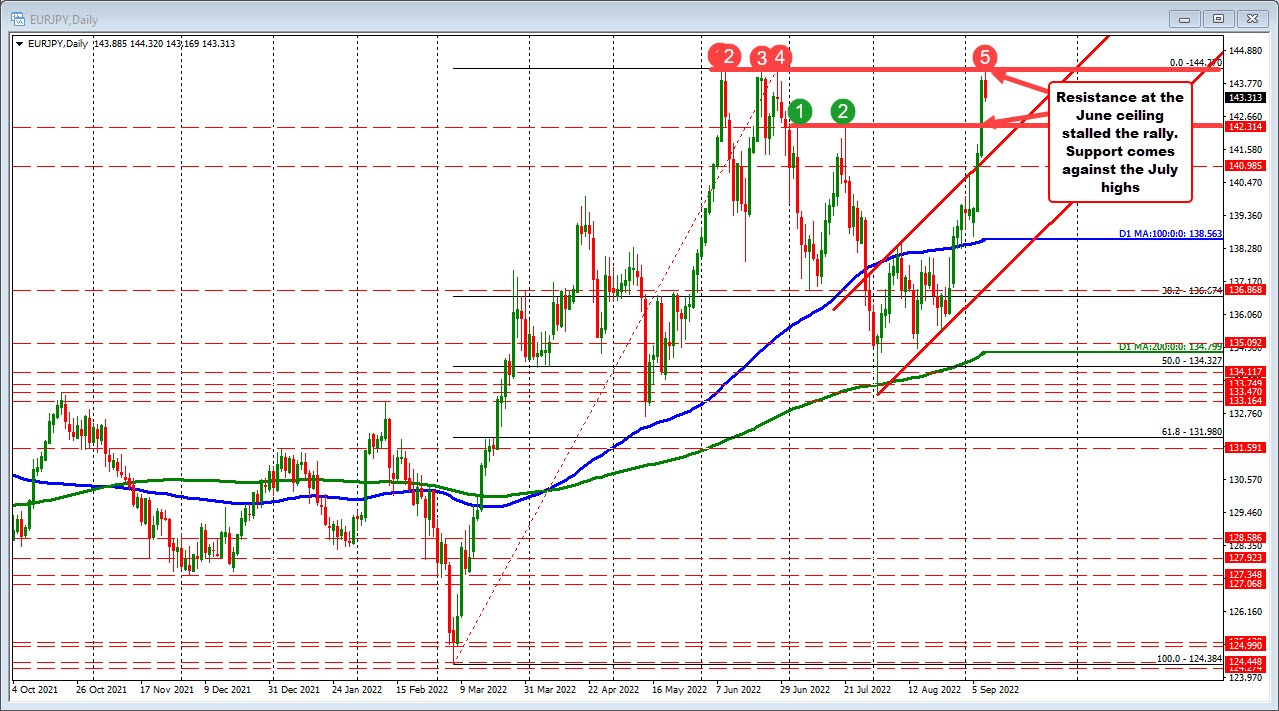Click the green circle marker numbered 1
Viewport: 1279px width, 711px height.
pyautogui.click(x=799, y=111)
